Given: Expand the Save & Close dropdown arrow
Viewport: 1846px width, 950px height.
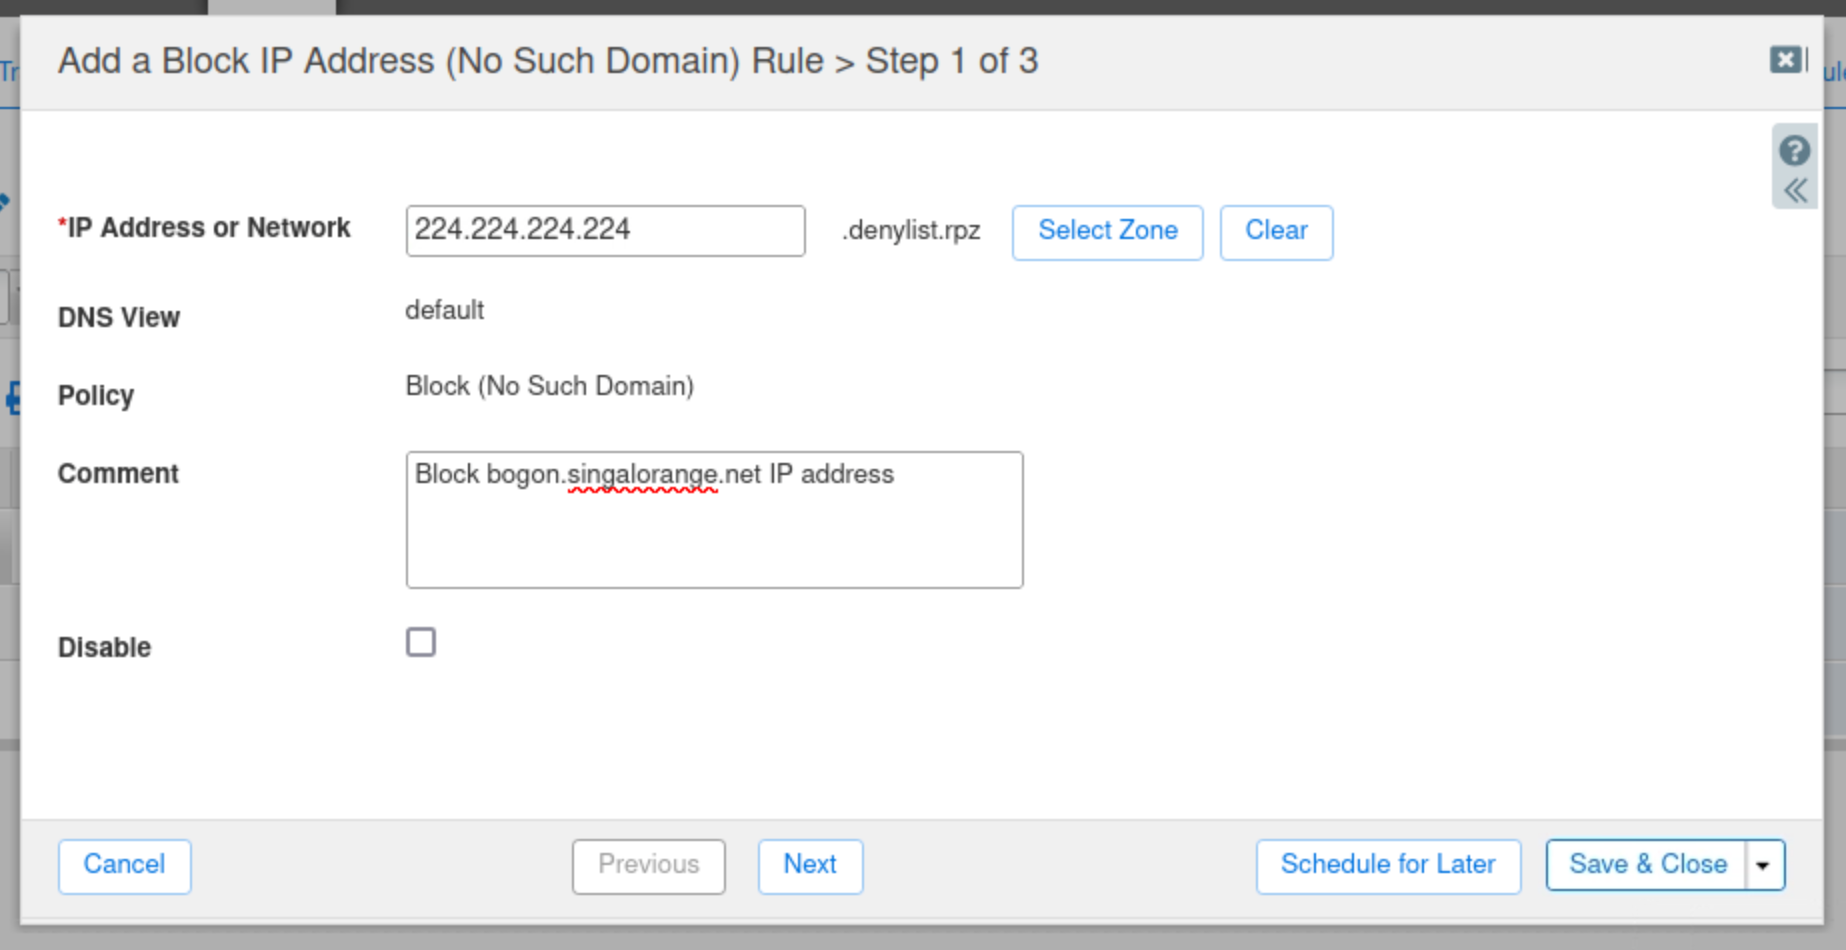Looking at the screenshot, I should (1764, 865).
